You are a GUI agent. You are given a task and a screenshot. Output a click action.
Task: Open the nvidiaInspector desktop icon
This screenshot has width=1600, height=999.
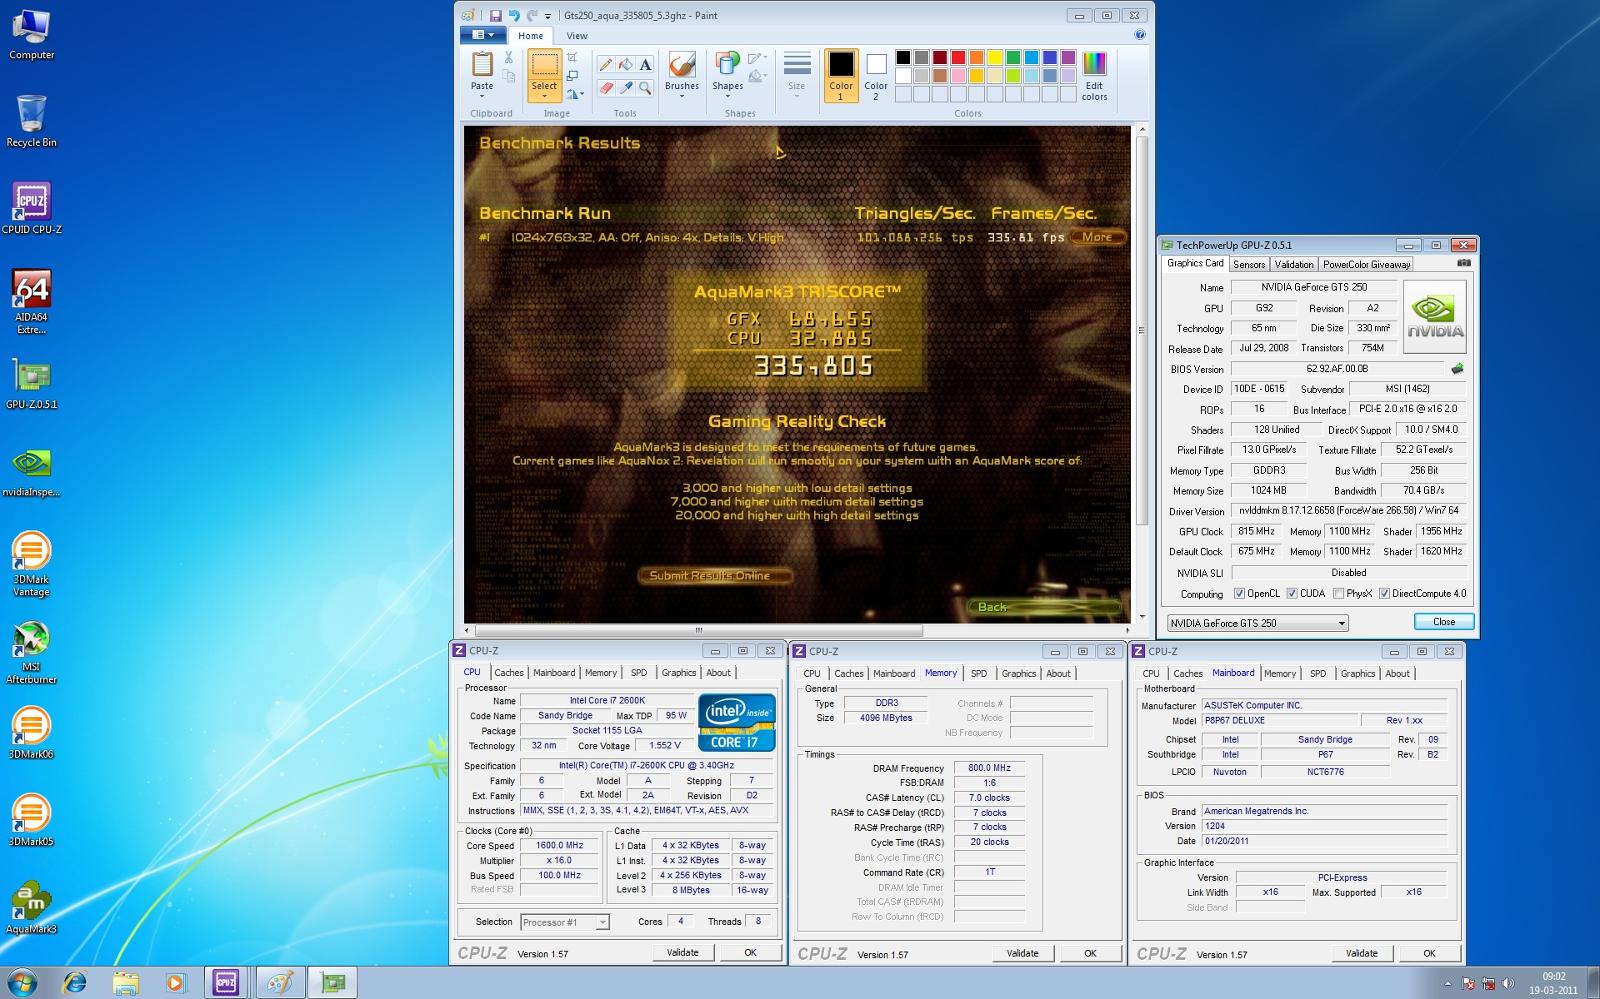coord(31,472)
